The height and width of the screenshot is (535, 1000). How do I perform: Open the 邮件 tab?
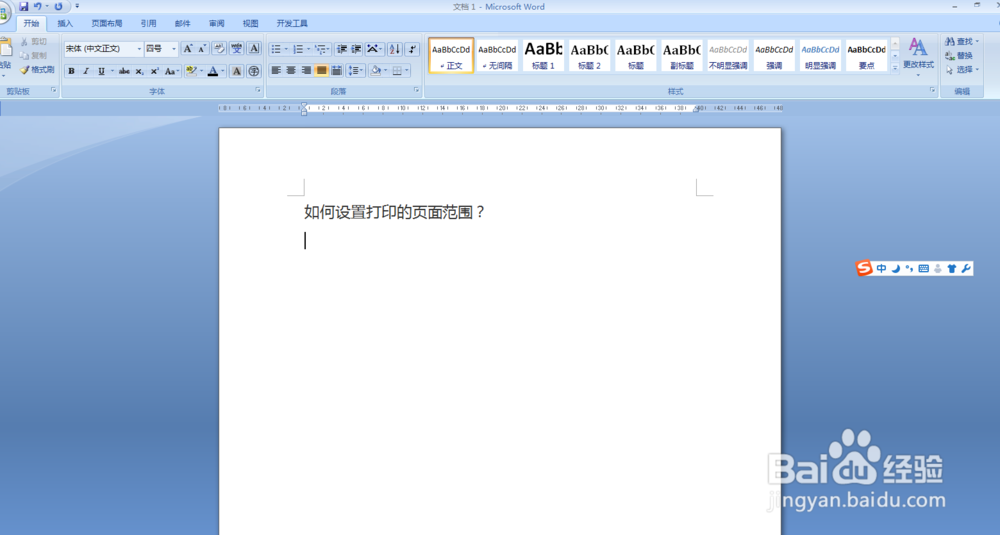click(x=182, y=24)
